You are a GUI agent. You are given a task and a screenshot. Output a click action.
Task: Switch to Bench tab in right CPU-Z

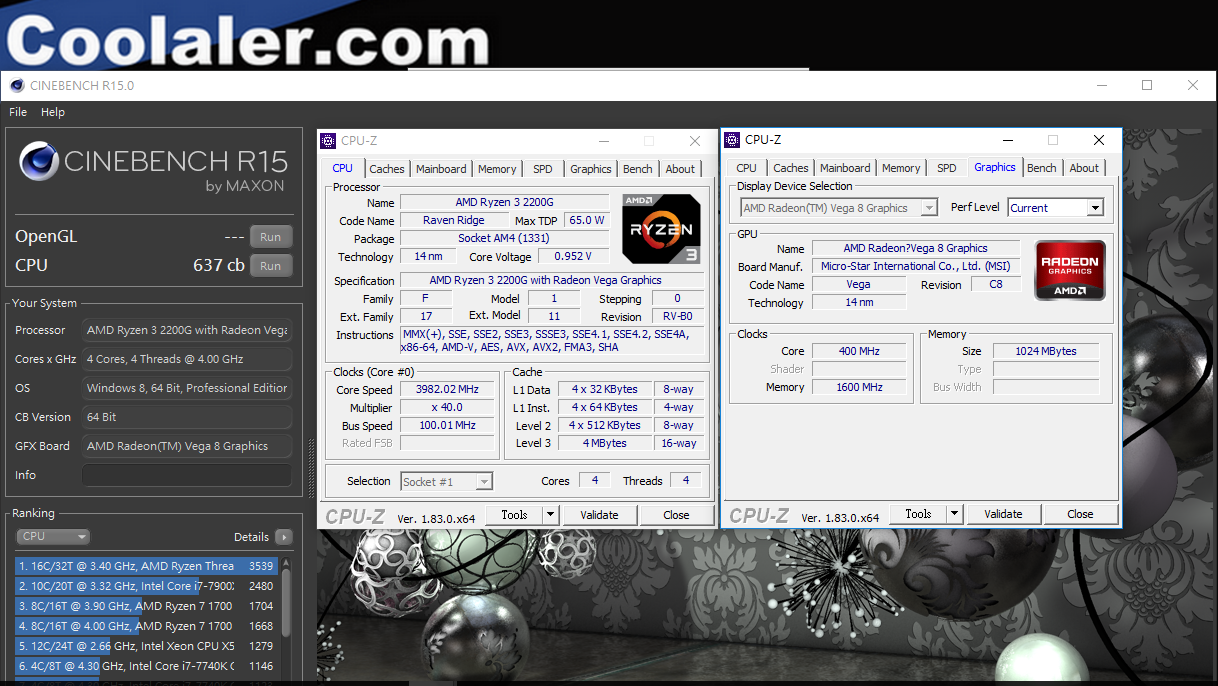tap(1042, 168)
